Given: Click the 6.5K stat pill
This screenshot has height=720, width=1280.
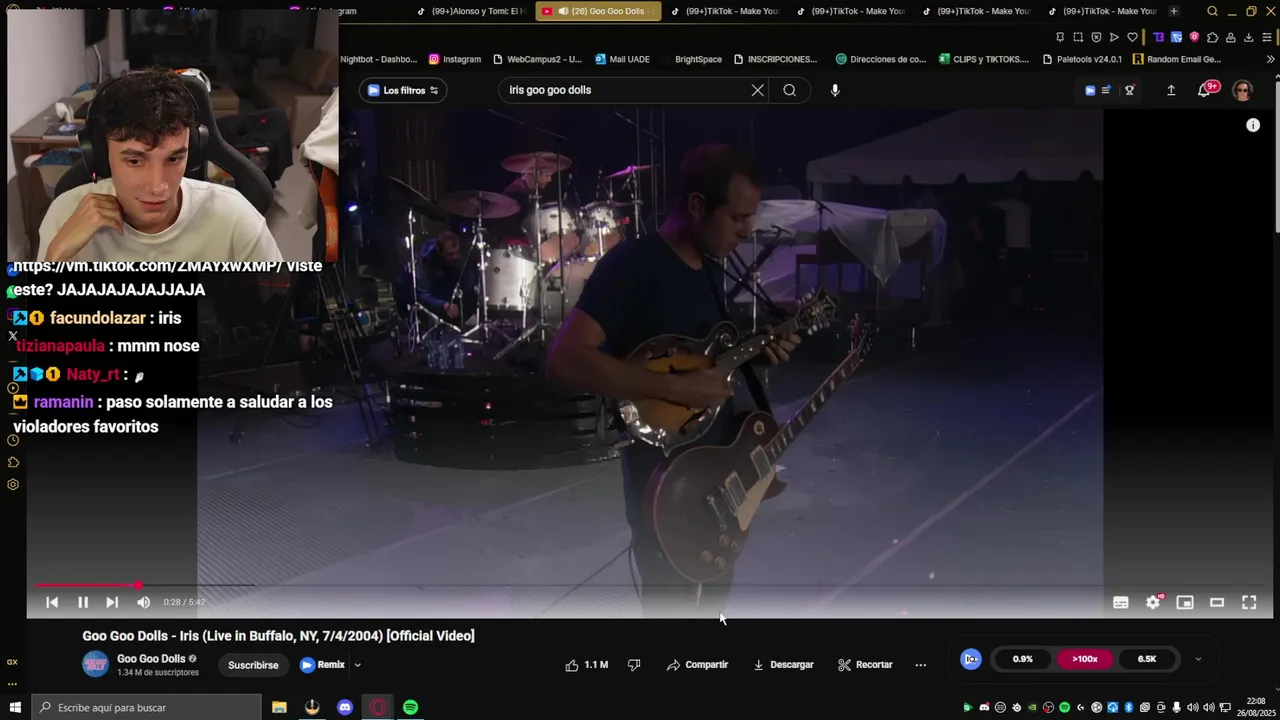Looking at the screenshot, I should tap(1147, 659).
